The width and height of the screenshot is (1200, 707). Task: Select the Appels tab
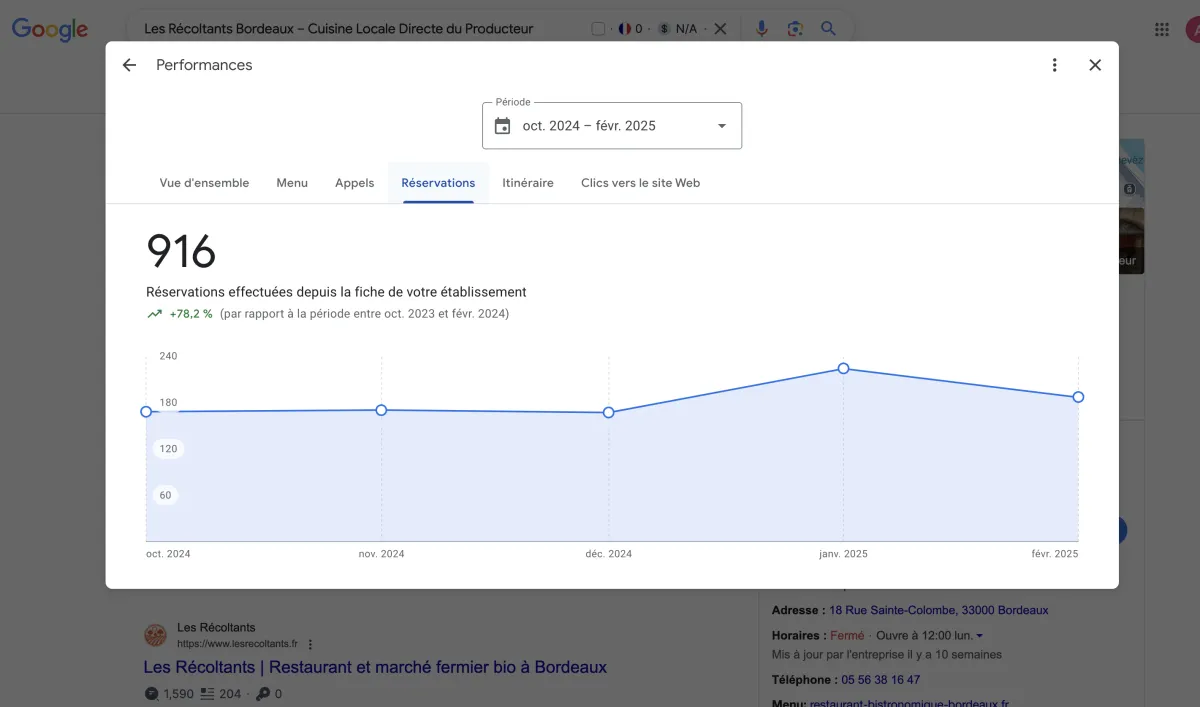(354, 183)
